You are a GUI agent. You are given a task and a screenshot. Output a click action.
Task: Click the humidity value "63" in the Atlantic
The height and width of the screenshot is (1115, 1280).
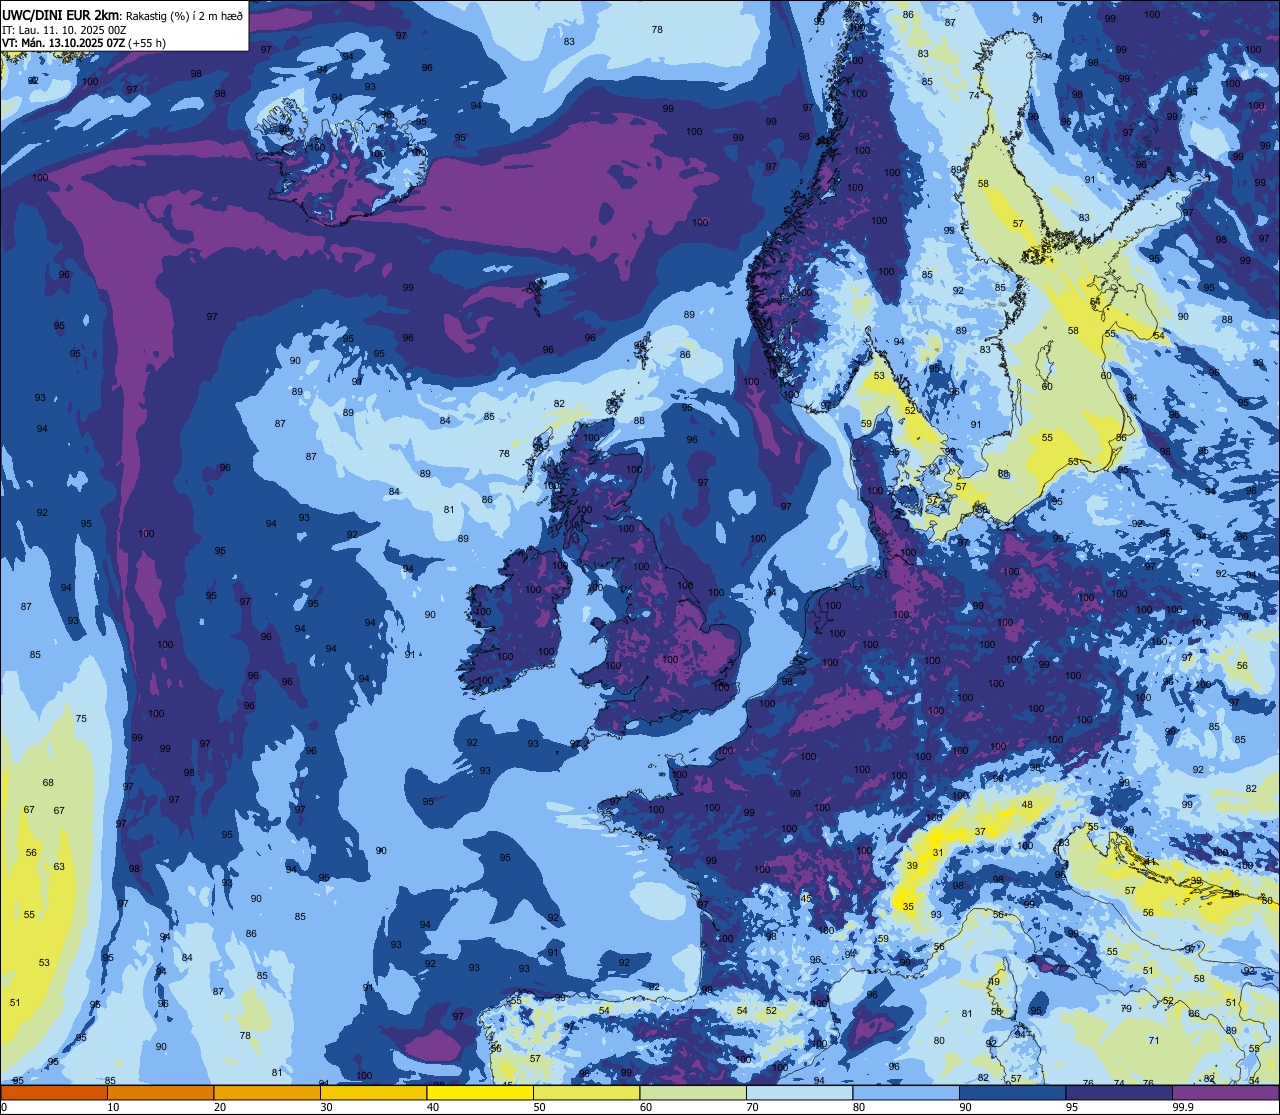(59, 867)
